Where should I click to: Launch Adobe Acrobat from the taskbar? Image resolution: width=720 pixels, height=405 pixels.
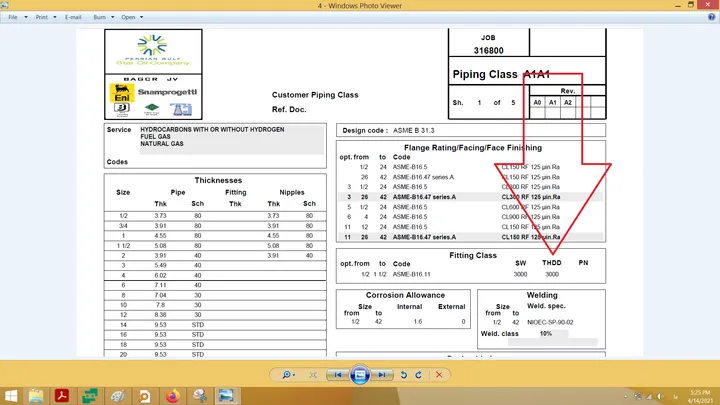coord(62,396)
